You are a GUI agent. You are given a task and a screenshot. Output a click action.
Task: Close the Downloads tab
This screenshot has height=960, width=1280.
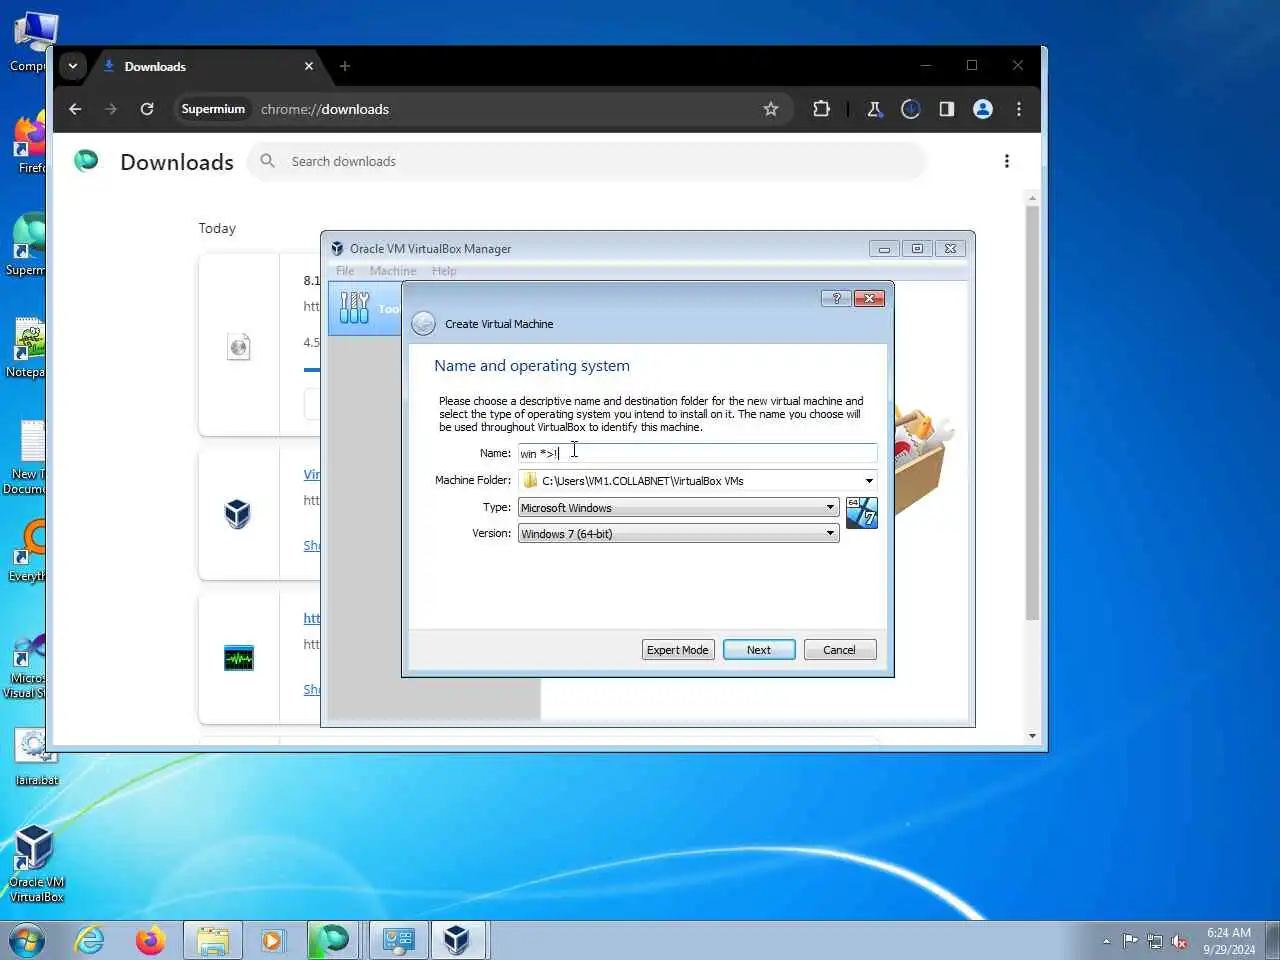point(309,66)
